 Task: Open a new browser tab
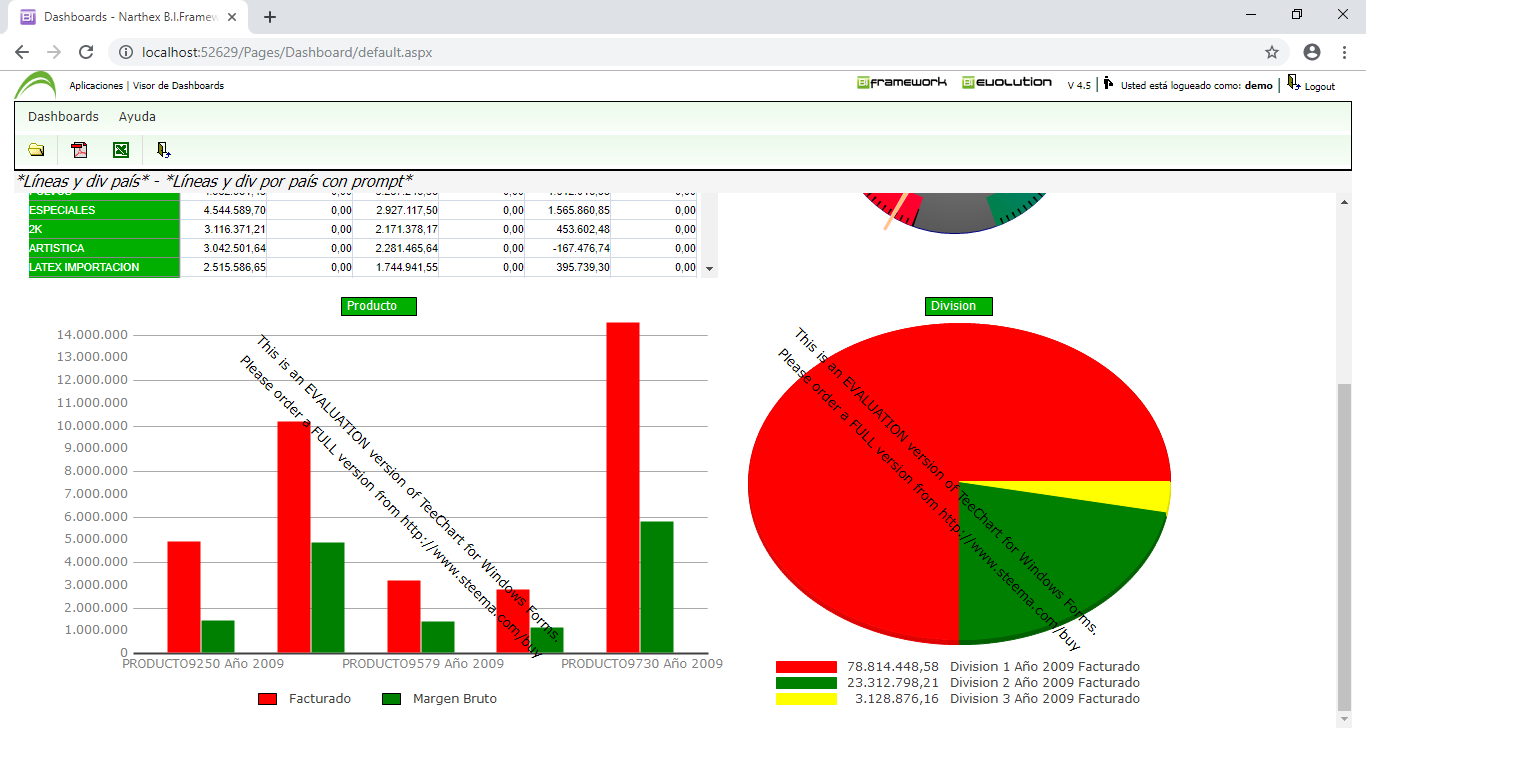click(x=270, y=17)
